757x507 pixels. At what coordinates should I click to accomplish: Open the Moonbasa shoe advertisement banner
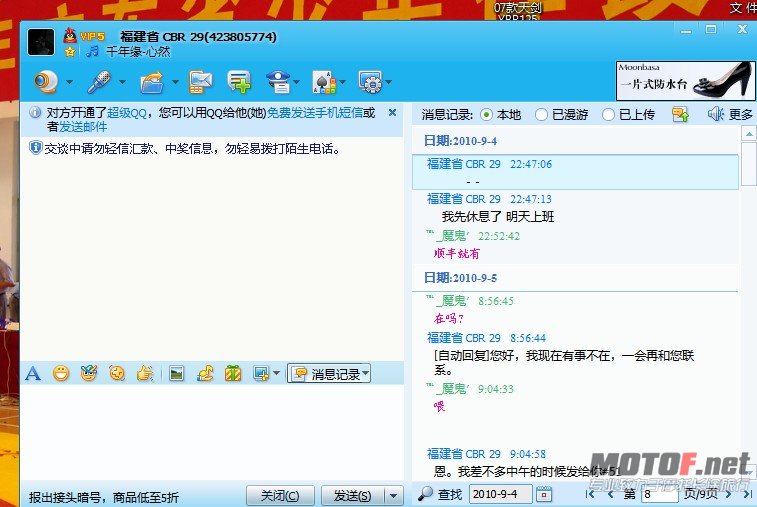point(685,80)
